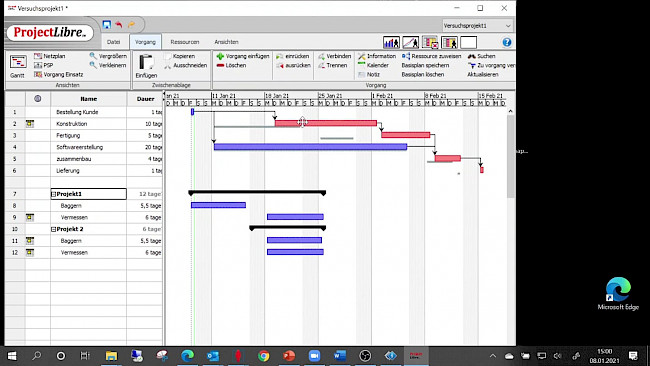Click the Dauer column header
Viewport: 650px width, 366px height.
point(145,99)
